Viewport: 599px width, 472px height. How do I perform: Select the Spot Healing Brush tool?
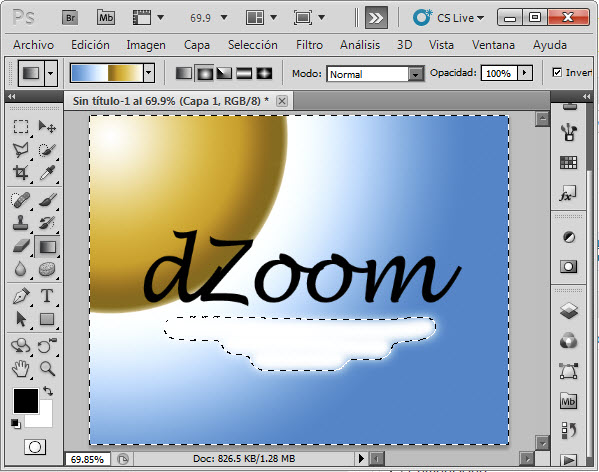pyautogui.click(x=21, y=200)
